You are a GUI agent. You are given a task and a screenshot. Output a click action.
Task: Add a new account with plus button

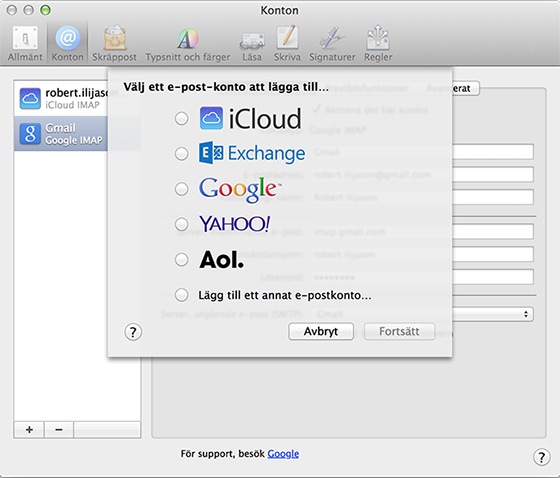(29, 429)
